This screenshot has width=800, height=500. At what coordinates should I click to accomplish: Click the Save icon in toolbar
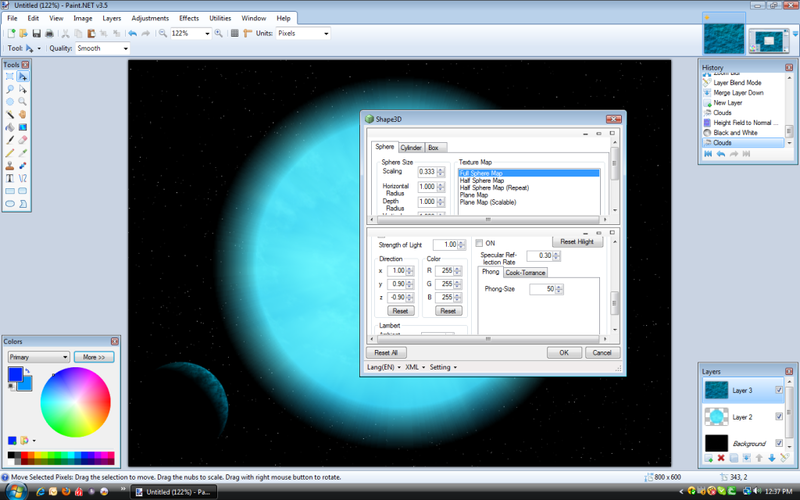36,34
